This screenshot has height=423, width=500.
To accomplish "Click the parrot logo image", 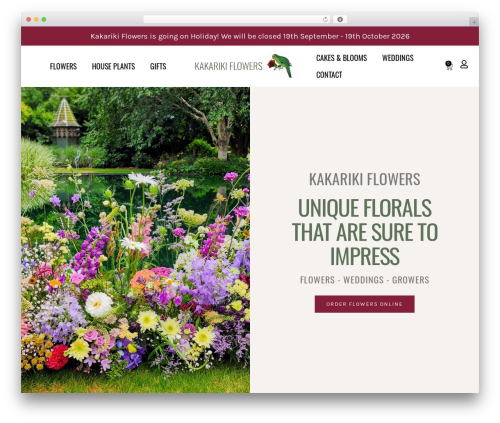I will click(280, 66).
